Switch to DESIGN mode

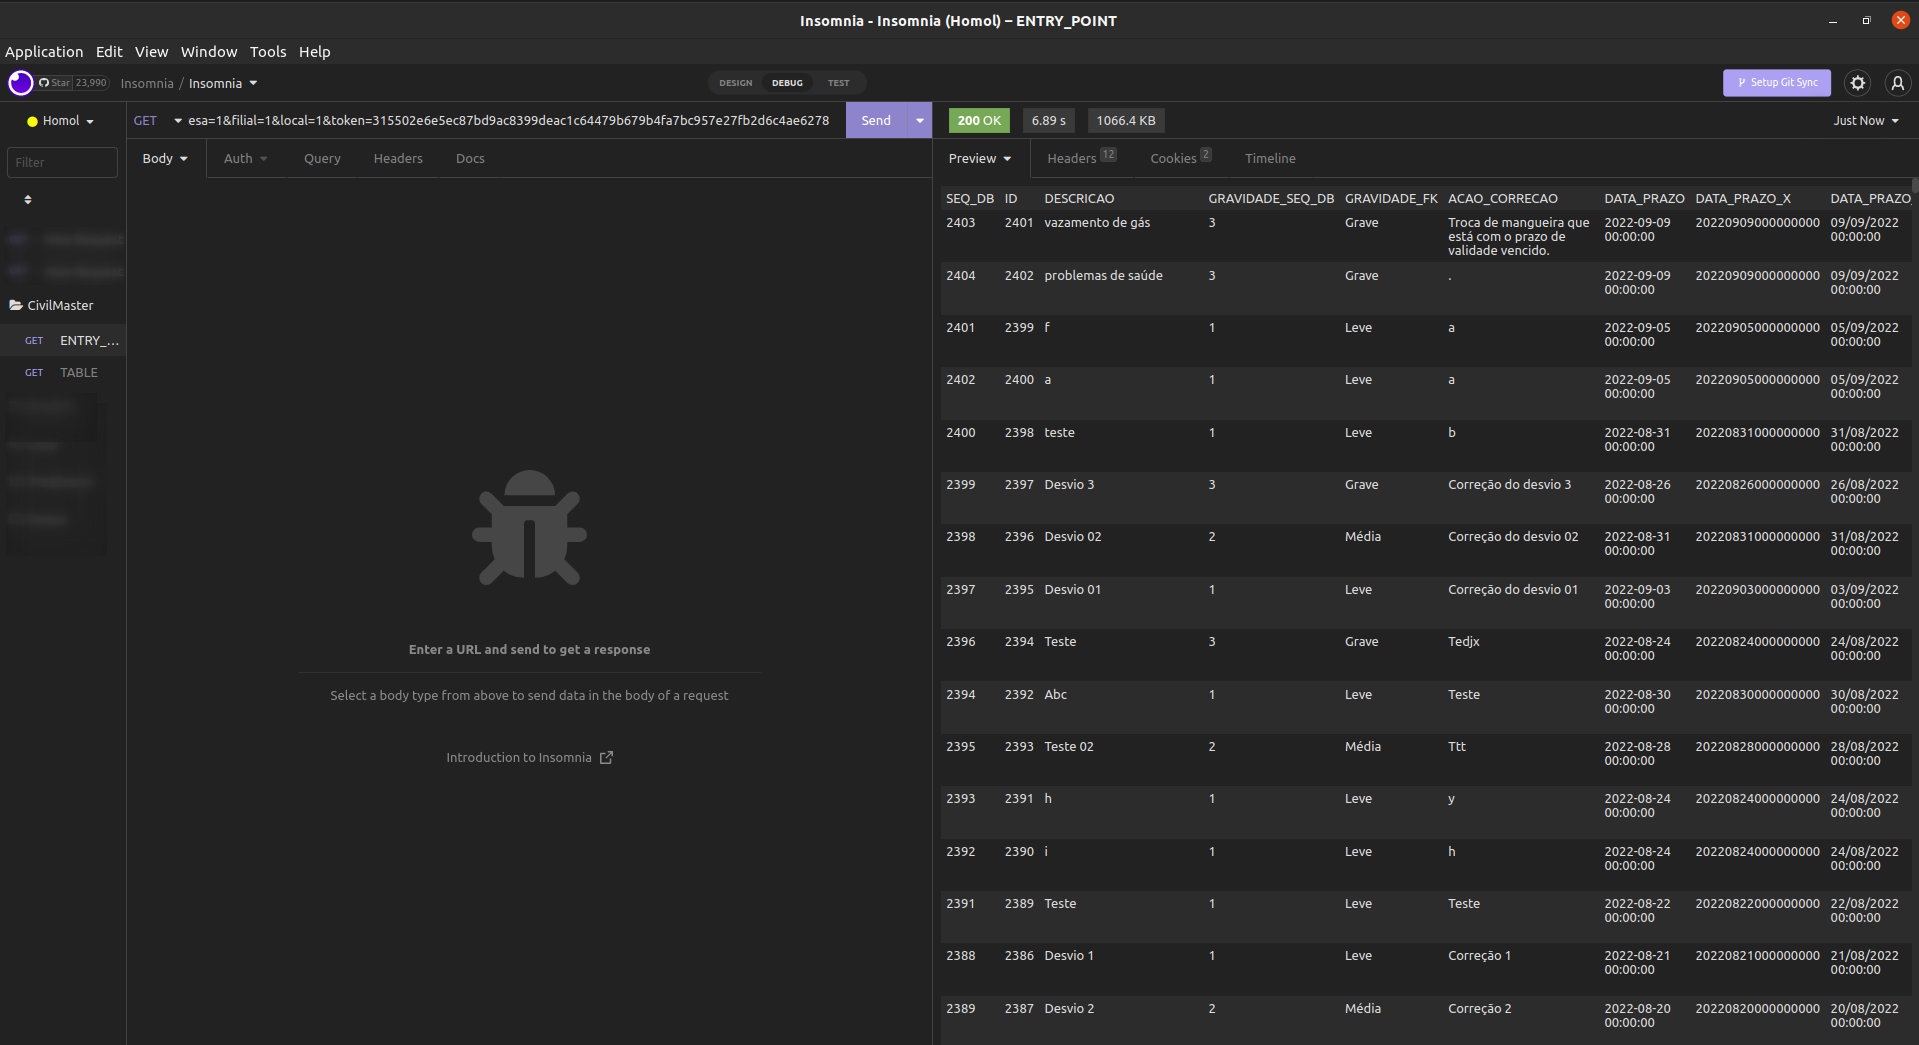point(735,83)
